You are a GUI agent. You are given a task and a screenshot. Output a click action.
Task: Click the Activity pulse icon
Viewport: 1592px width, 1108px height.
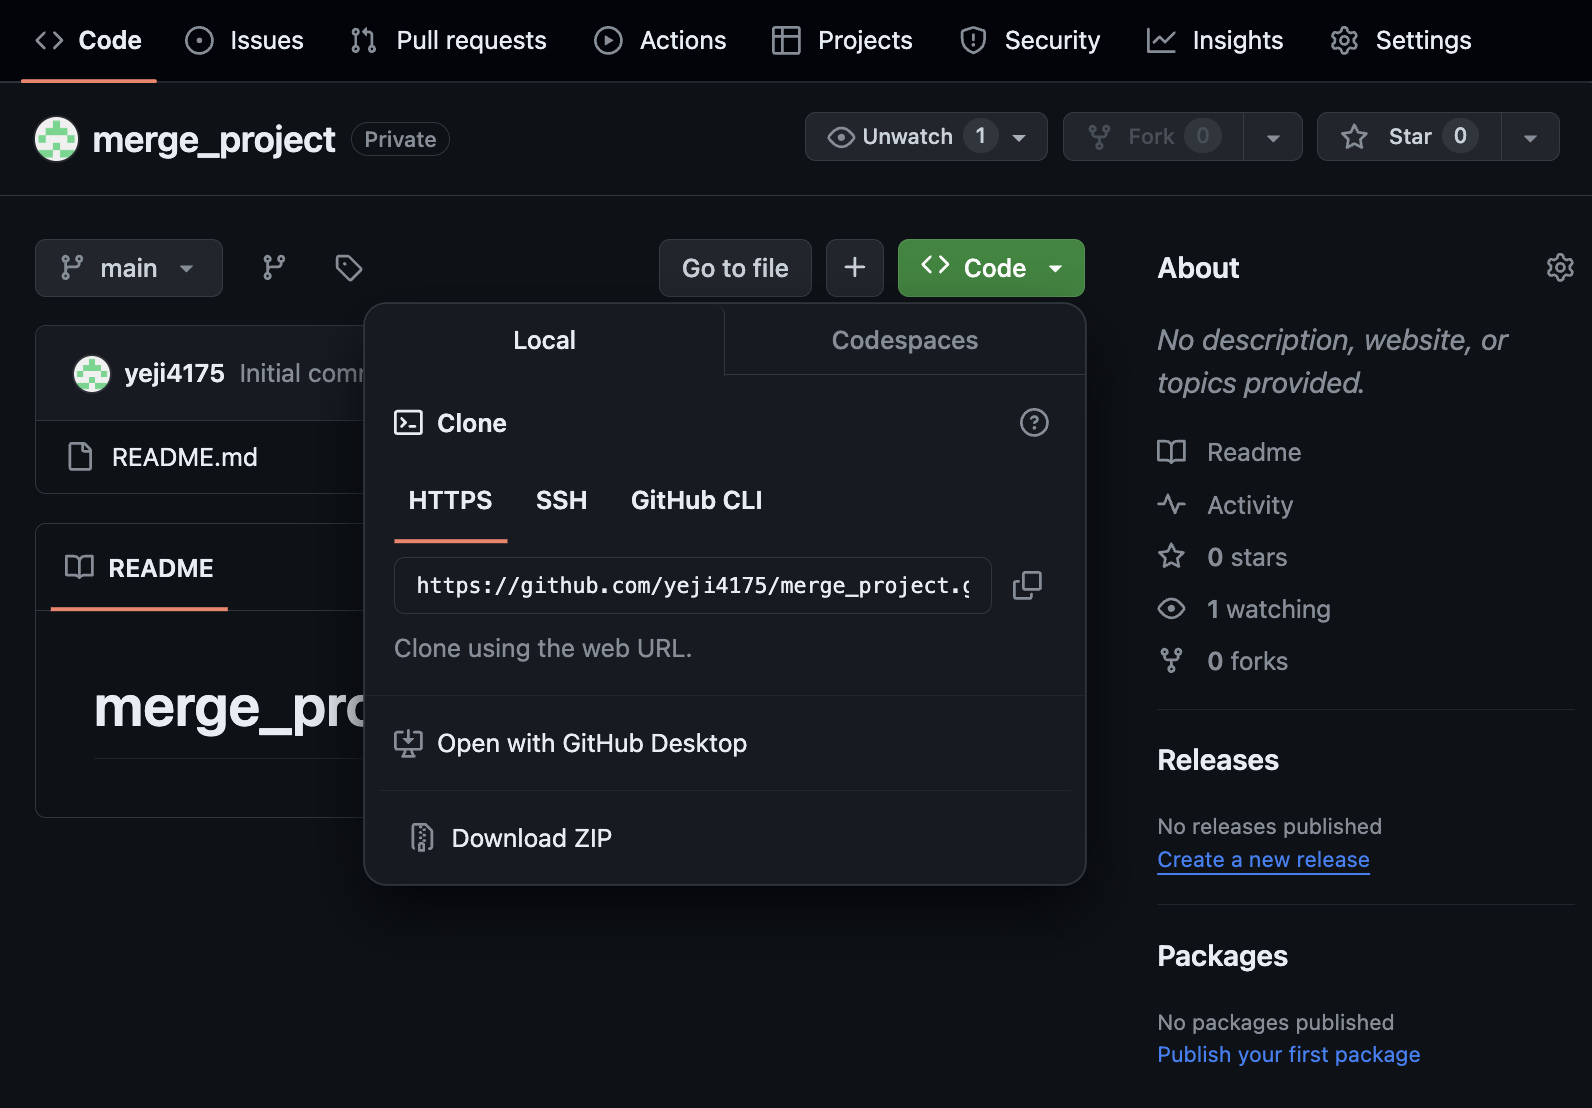1171,504
